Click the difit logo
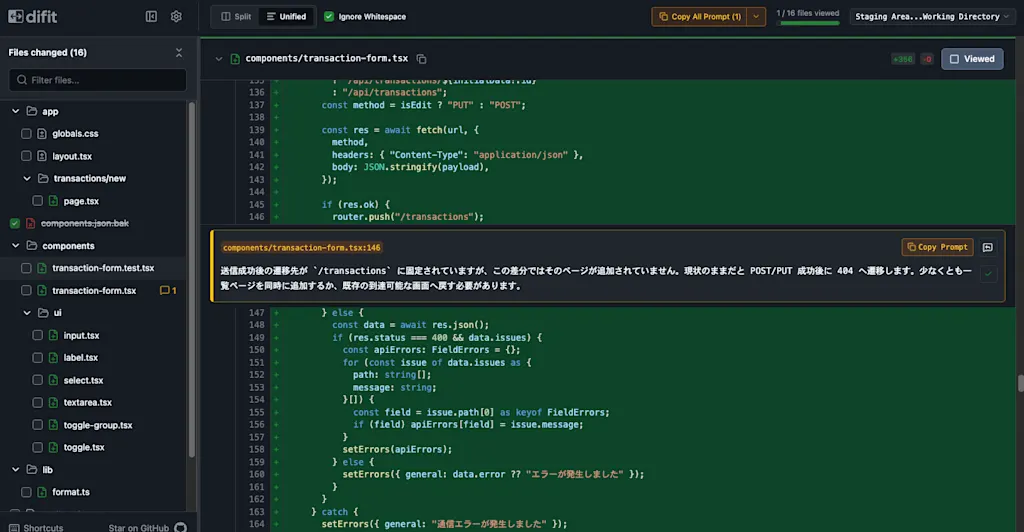The image size is (1024, 532). (x=33, y=16)
